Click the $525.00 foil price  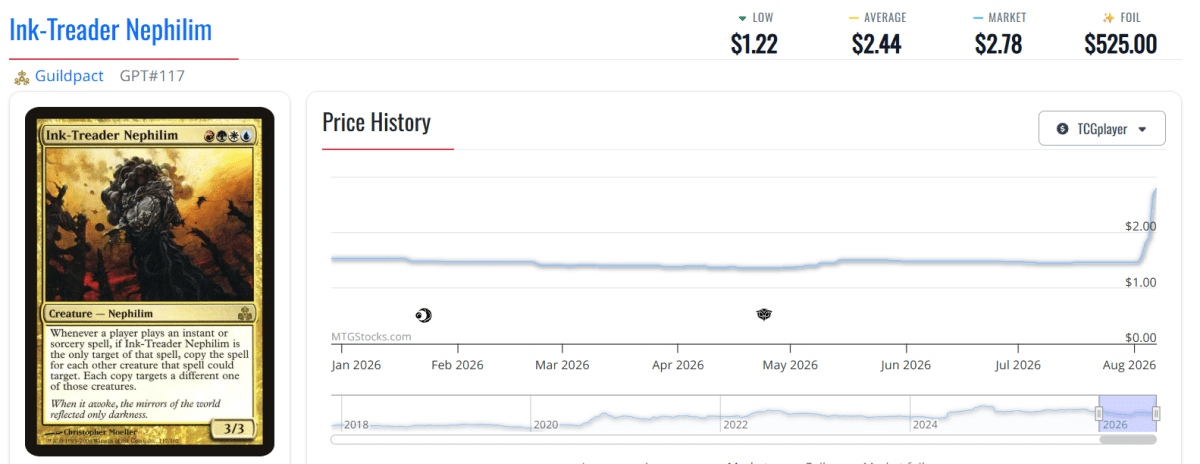point(1120,44)
